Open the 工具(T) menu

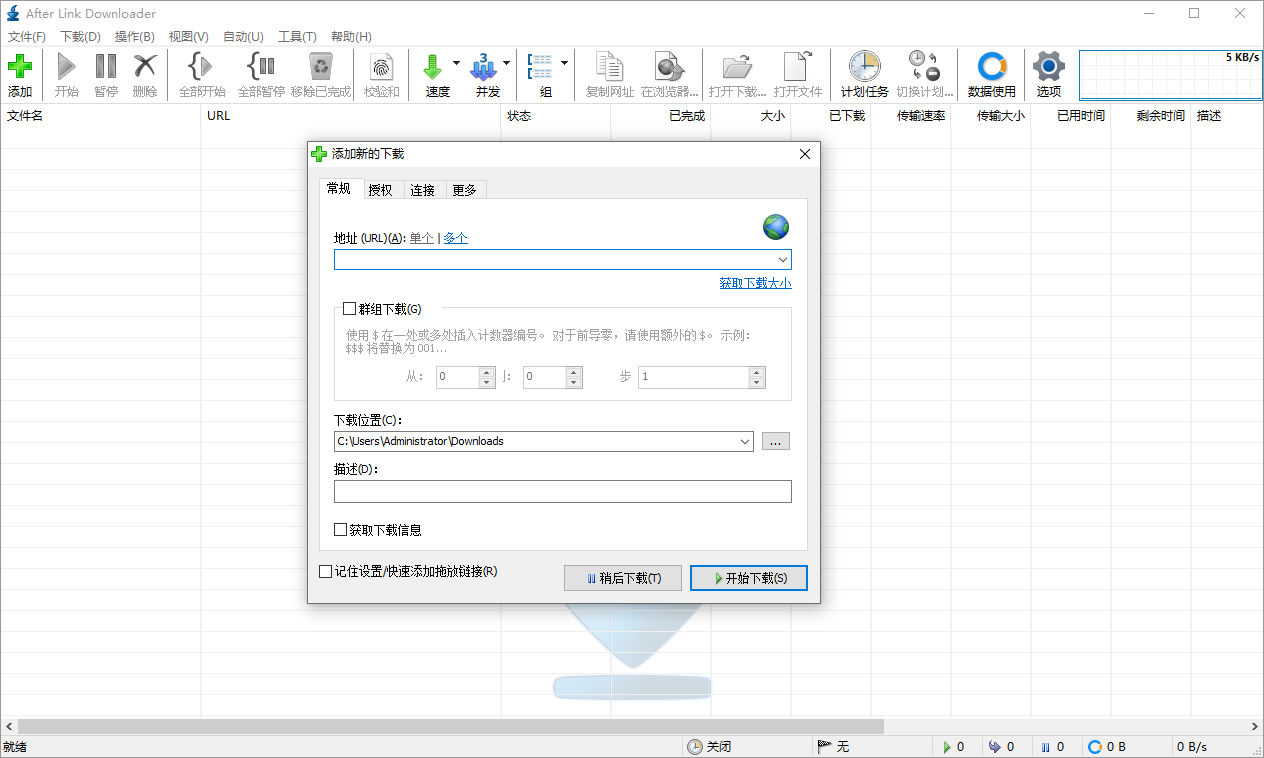297,37
